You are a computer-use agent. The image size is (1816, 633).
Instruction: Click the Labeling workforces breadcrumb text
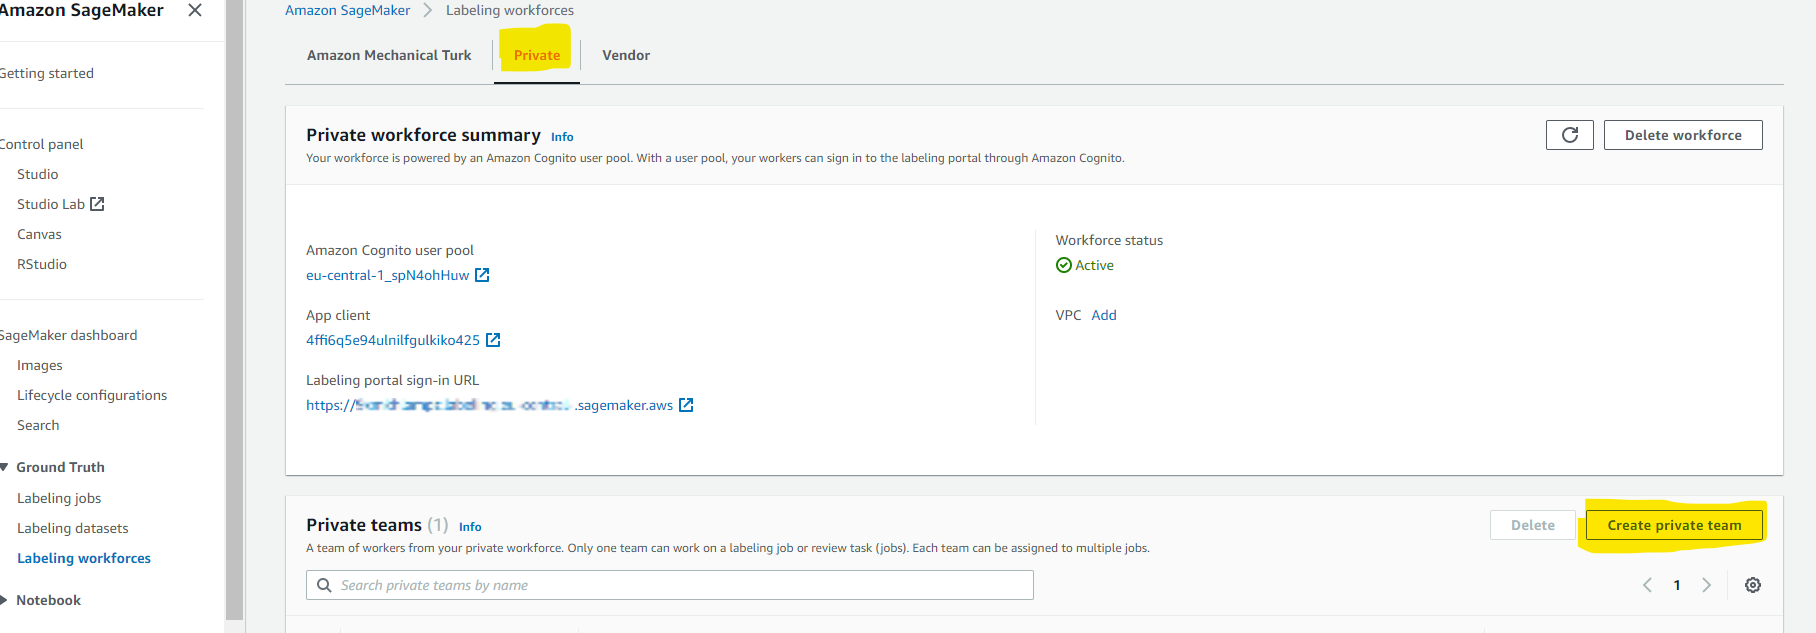pyautogui.click(x=510, y=10)
